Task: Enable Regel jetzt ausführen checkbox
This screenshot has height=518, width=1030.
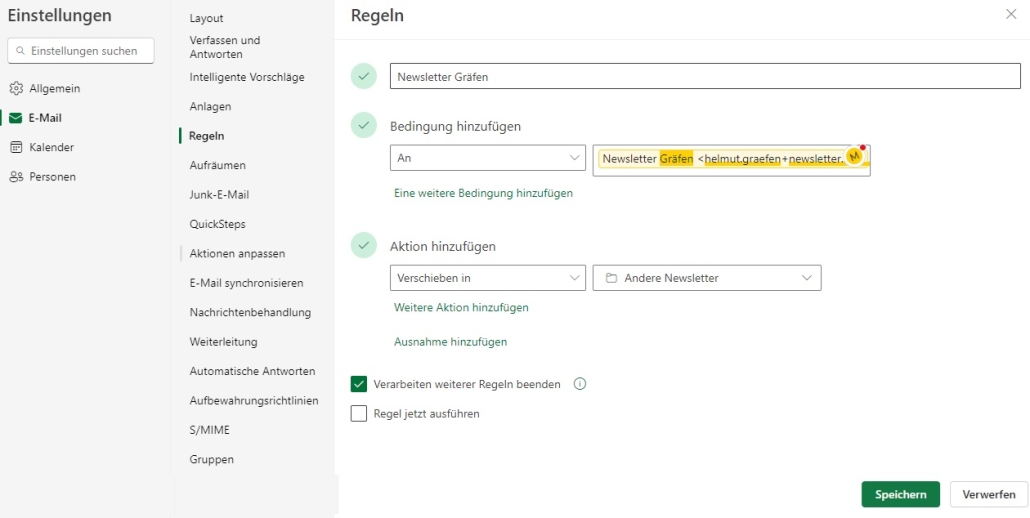Action: [359, 414]
